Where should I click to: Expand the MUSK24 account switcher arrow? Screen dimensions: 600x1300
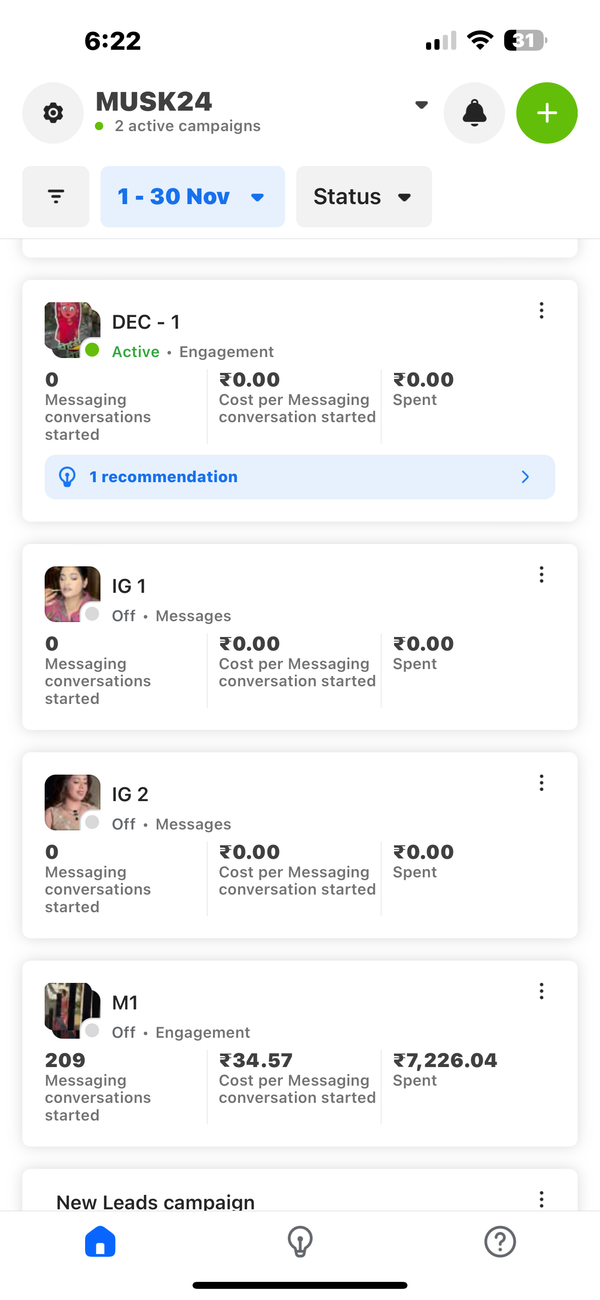[421, 104]
